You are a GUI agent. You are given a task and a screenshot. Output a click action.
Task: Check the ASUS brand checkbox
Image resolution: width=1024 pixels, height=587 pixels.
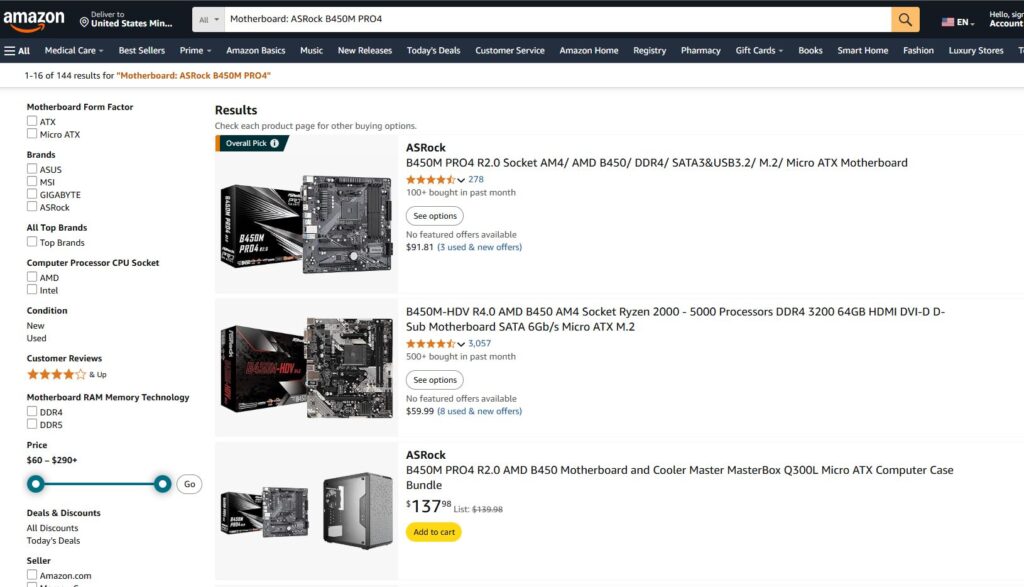pos(32,168)
